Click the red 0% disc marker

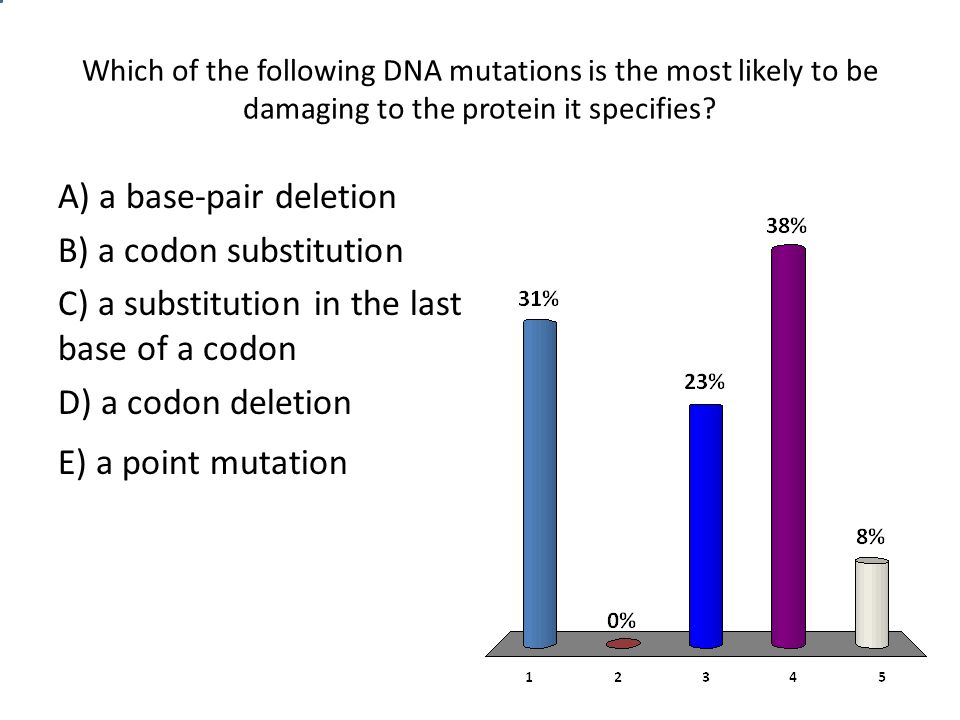[x=623, y=643]
